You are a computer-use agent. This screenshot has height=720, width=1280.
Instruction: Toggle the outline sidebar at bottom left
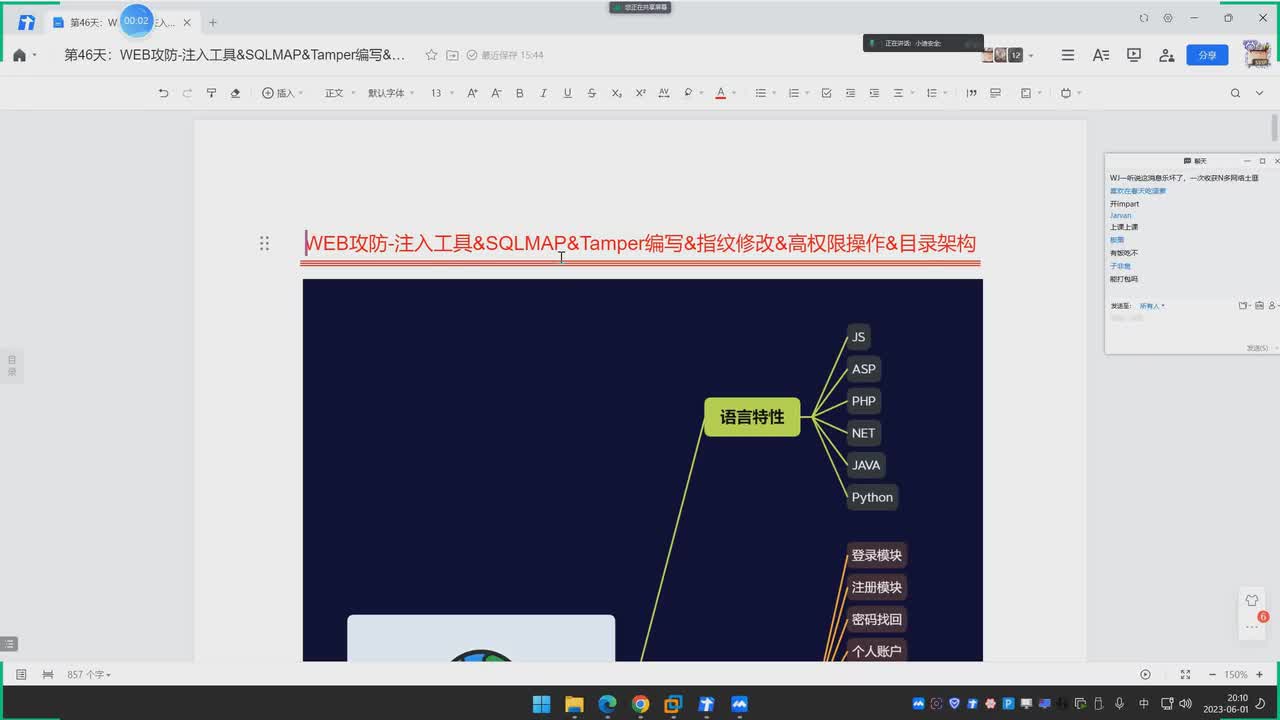(x=9, y=644)
